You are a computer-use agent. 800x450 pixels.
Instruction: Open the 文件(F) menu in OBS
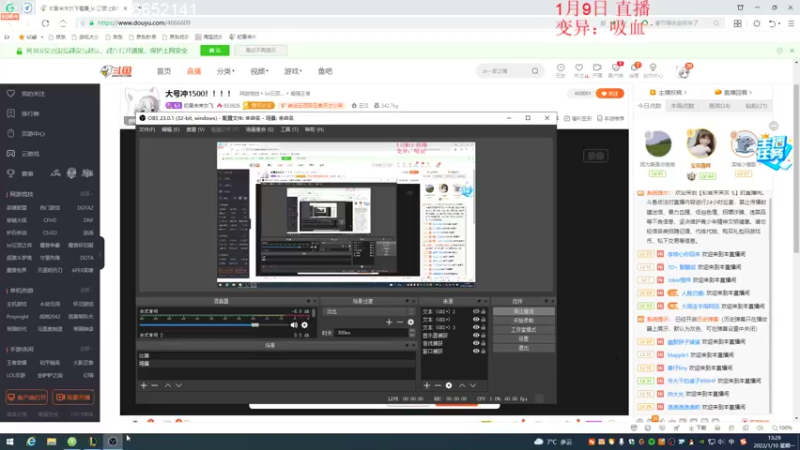tap(147, 130)
